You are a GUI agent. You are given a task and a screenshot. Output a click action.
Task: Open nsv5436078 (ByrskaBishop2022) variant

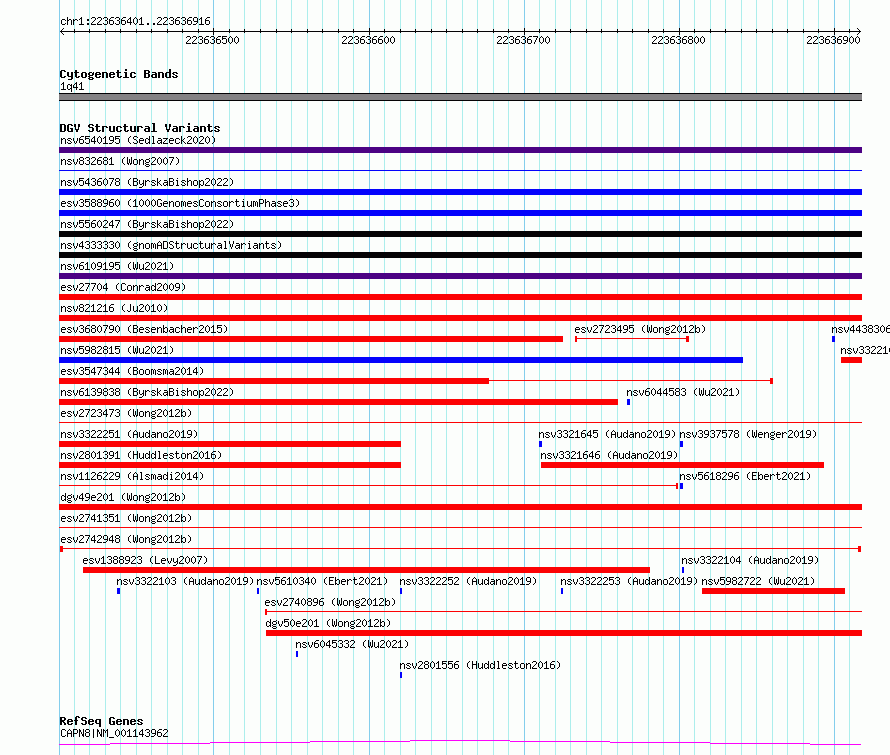tap(147, 182)
